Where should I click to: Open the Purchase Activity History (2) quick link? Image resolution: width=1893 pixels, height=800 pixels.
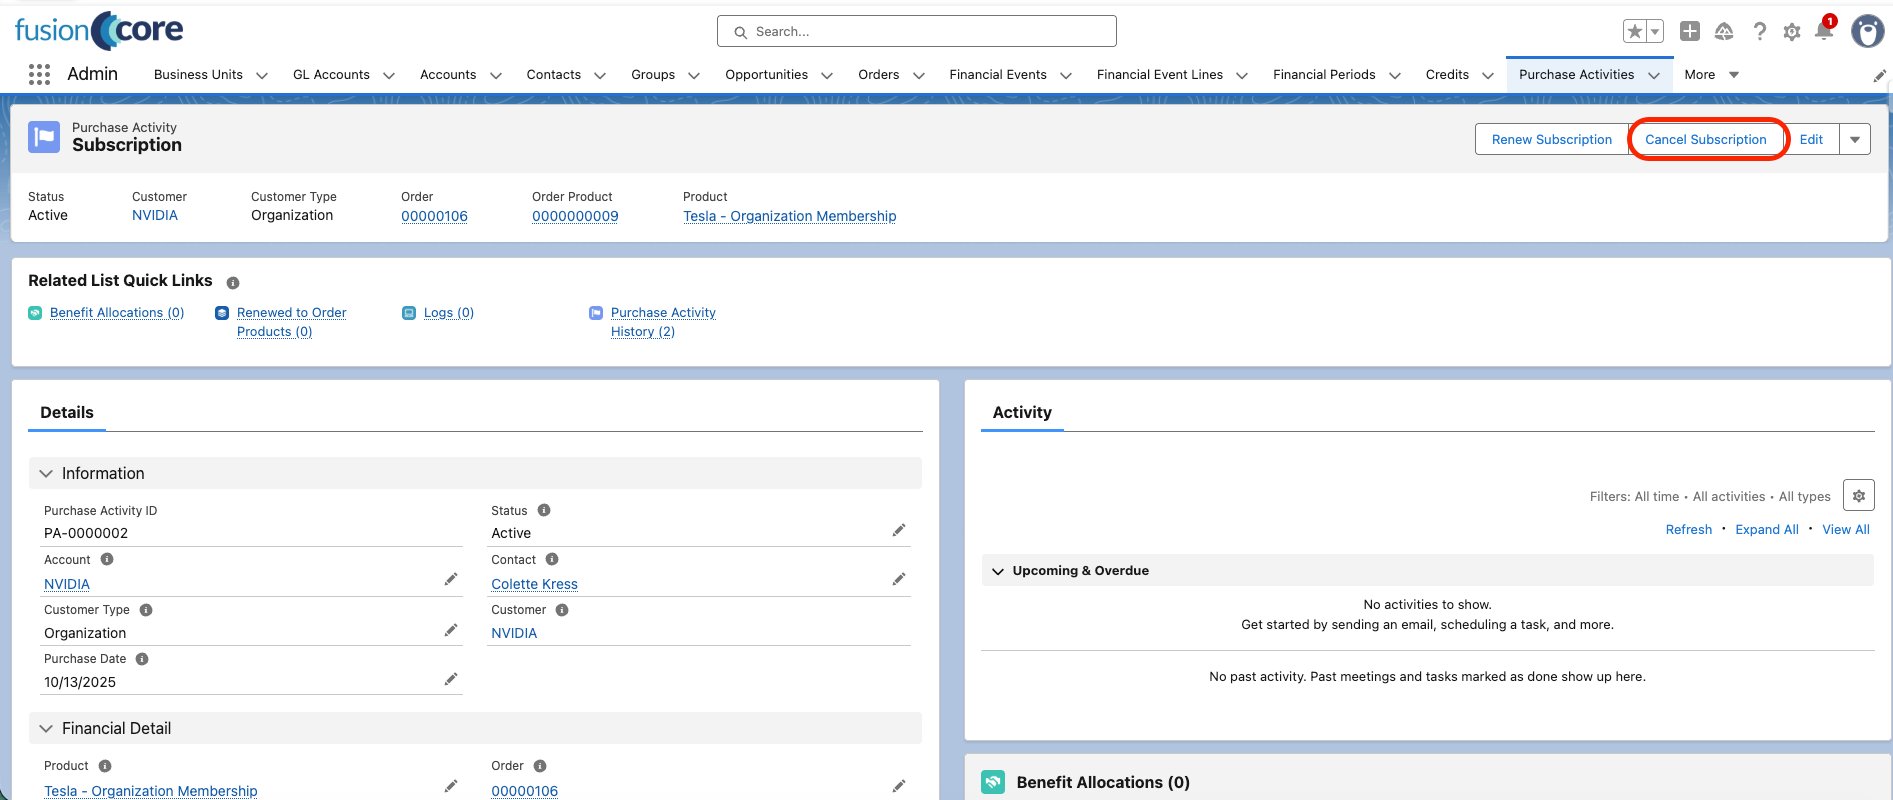click(x=663, y=322)
